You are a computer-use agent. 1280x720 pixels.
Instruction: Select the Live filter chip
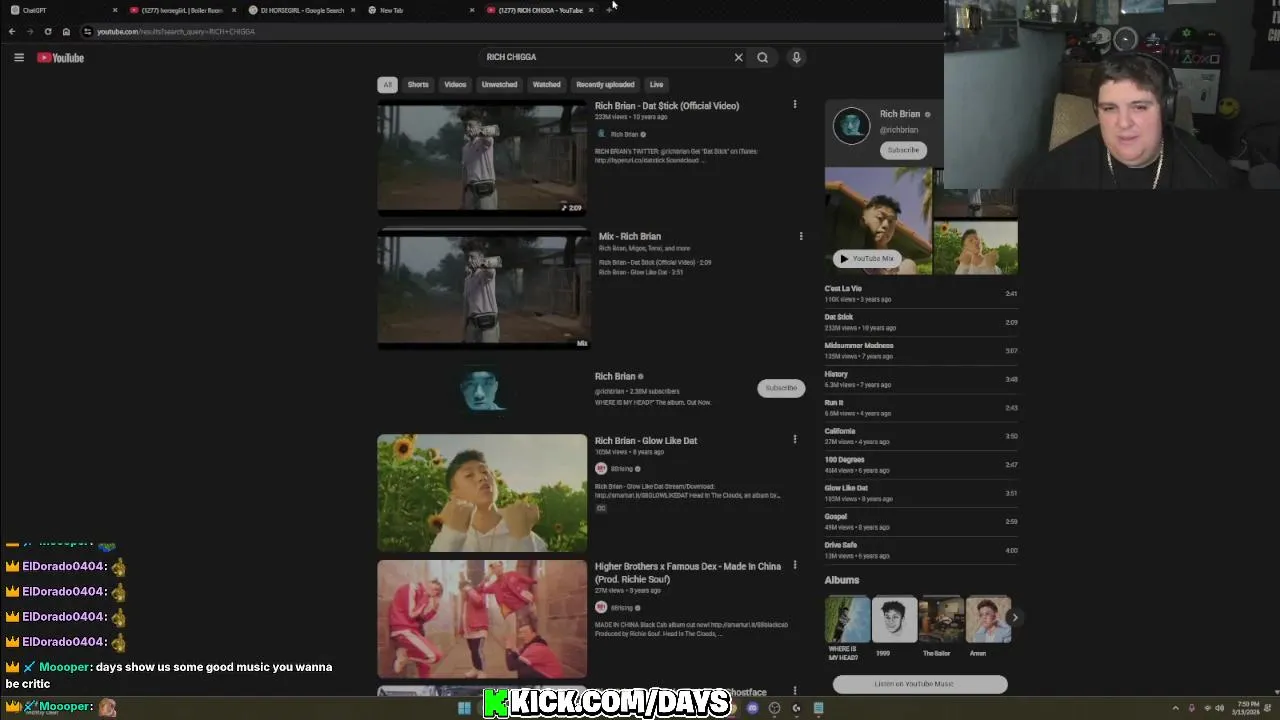click(656, 85)
